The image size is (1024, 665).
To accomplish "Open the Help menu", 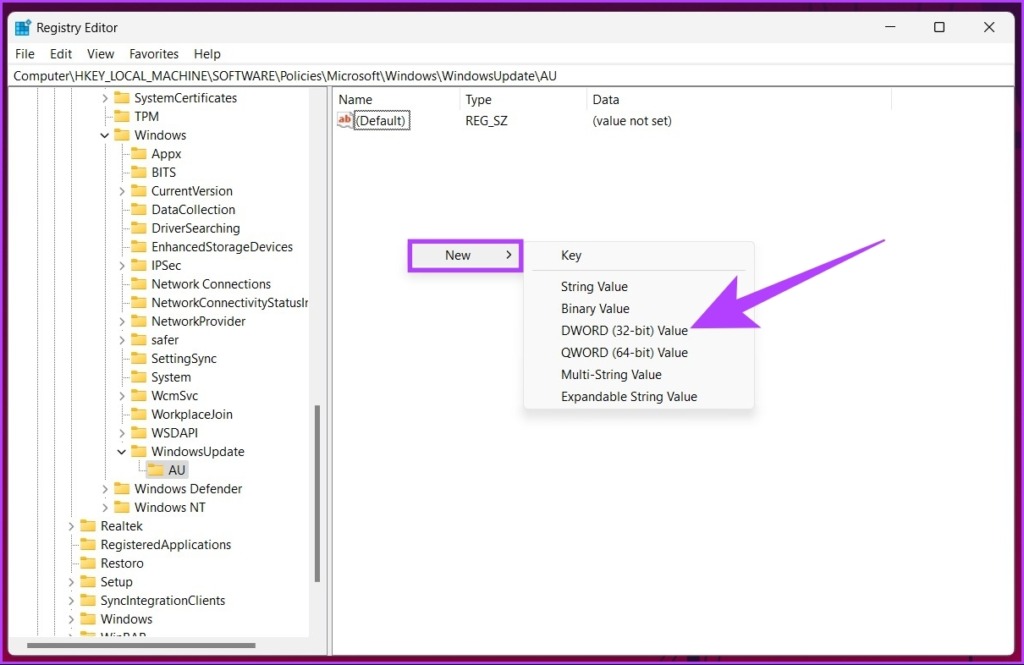I will click(x=207, y=54).
